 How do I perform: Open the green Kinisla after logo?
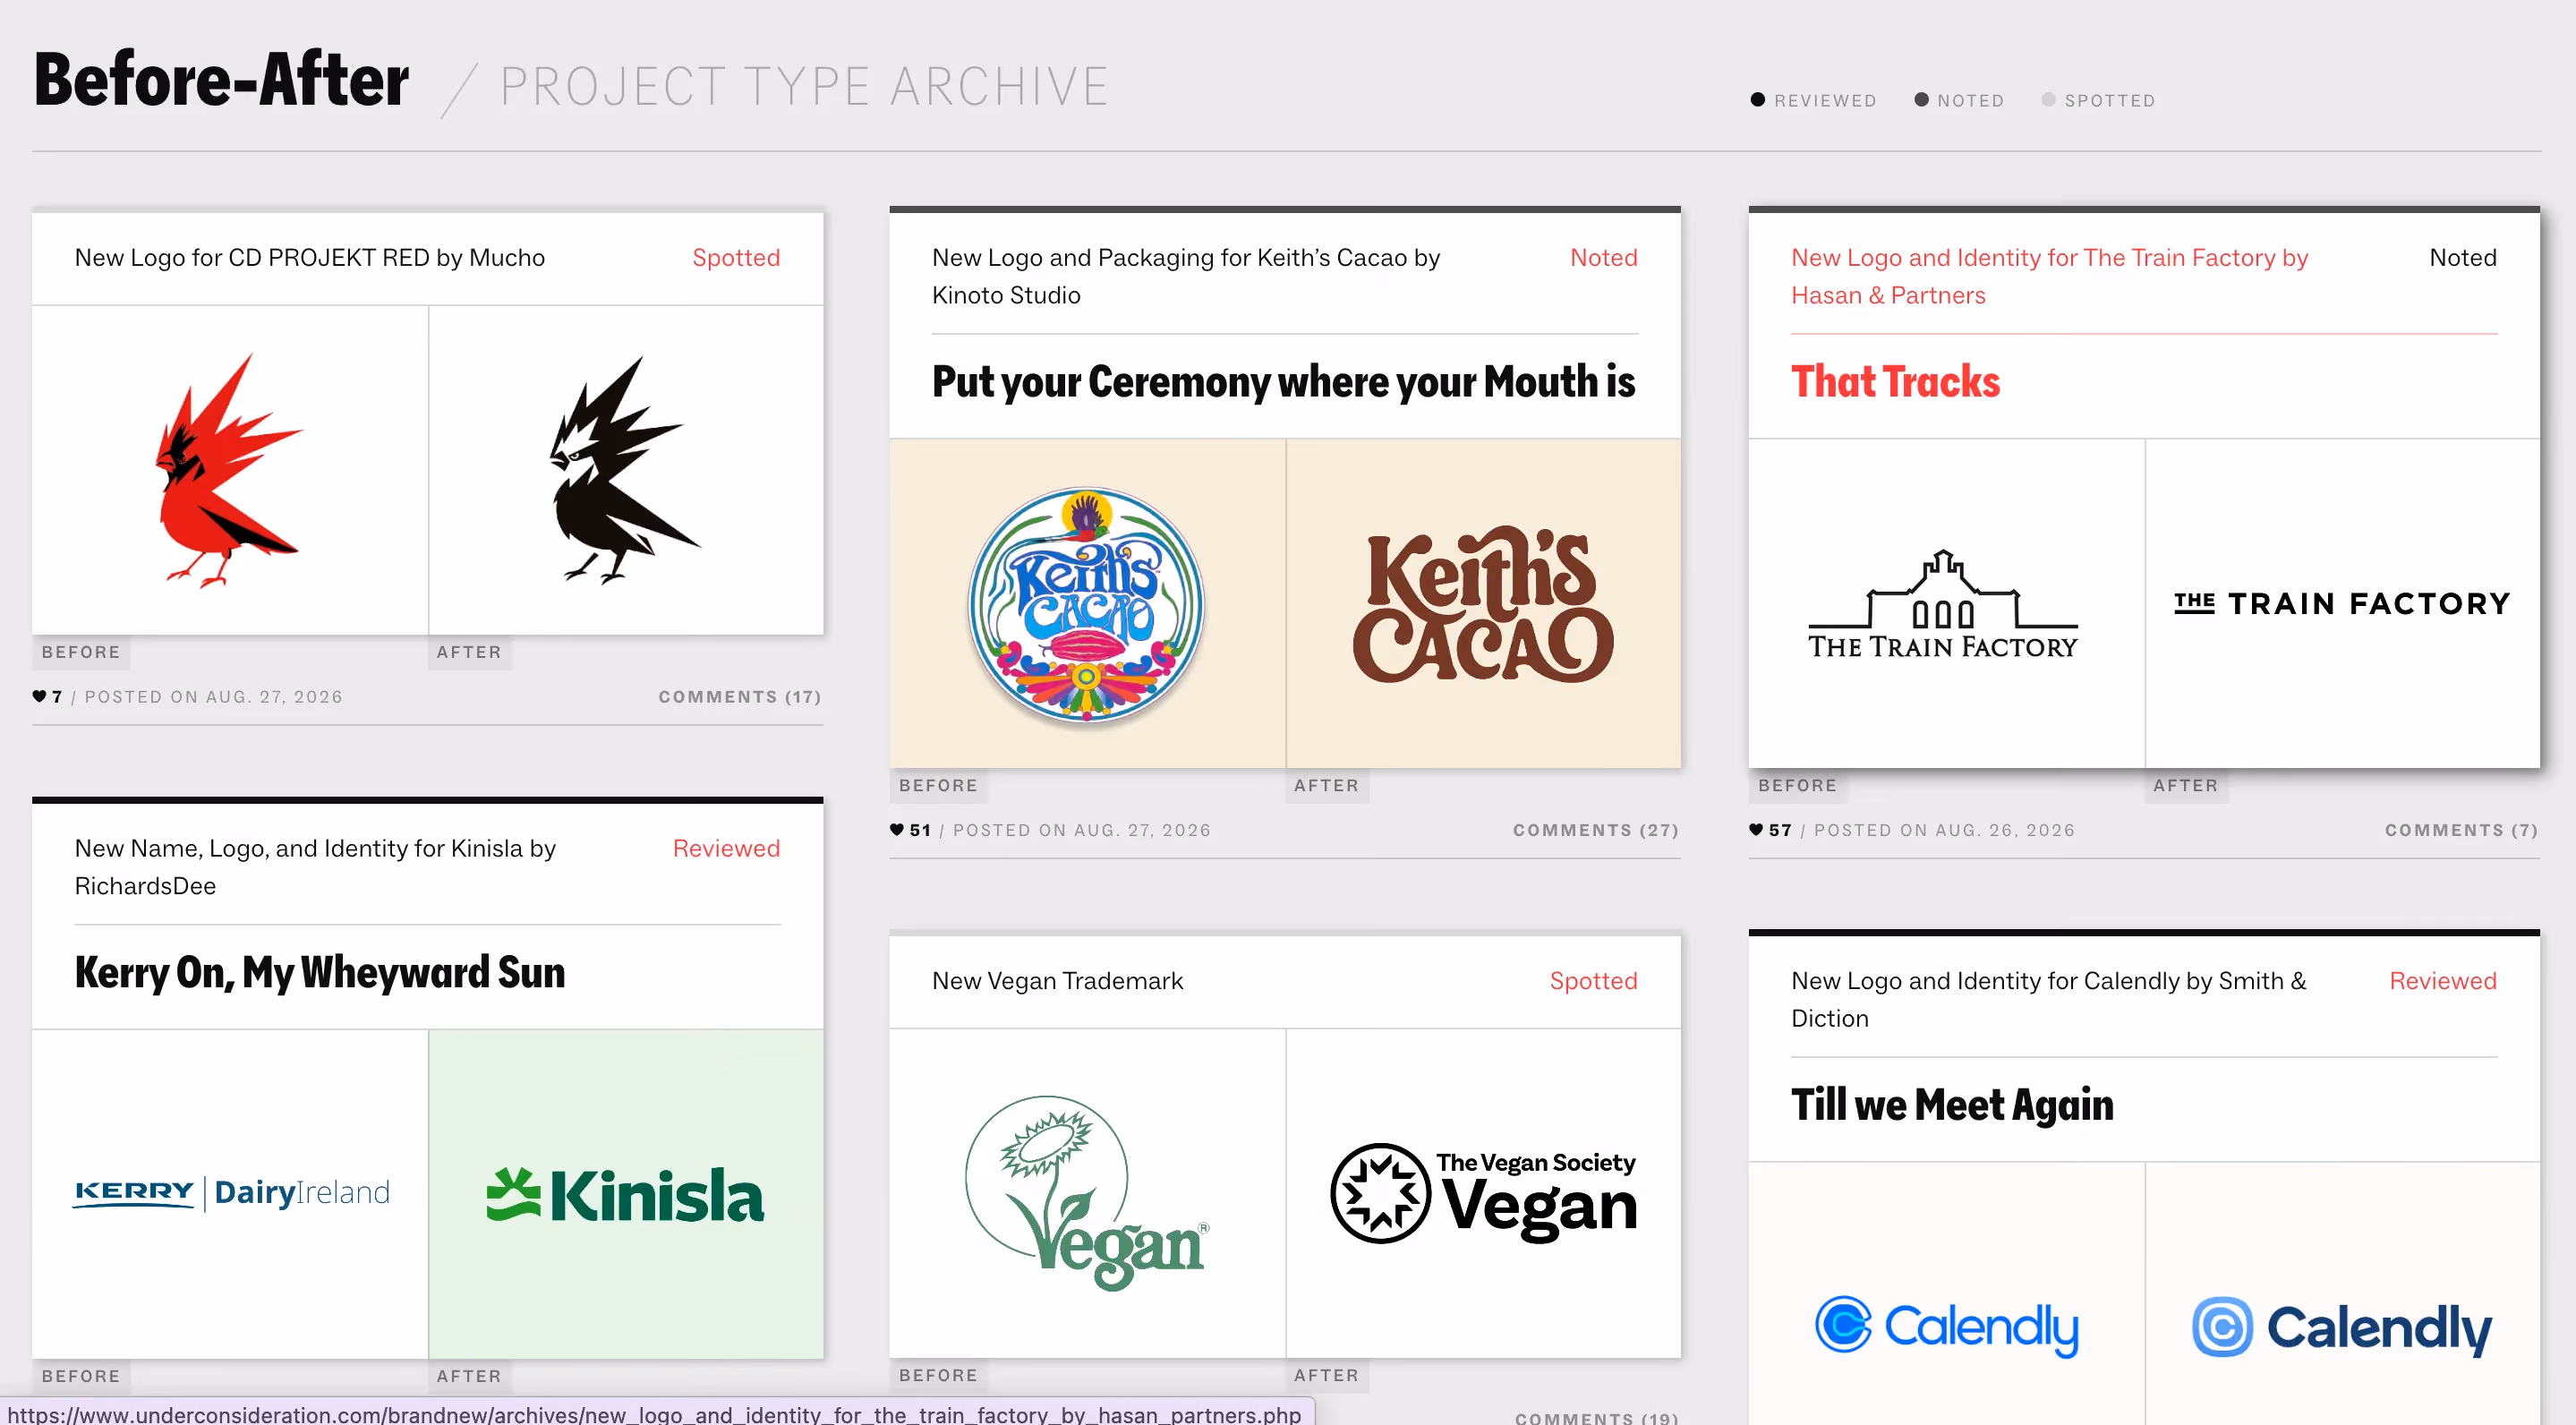click(626, 1193)
